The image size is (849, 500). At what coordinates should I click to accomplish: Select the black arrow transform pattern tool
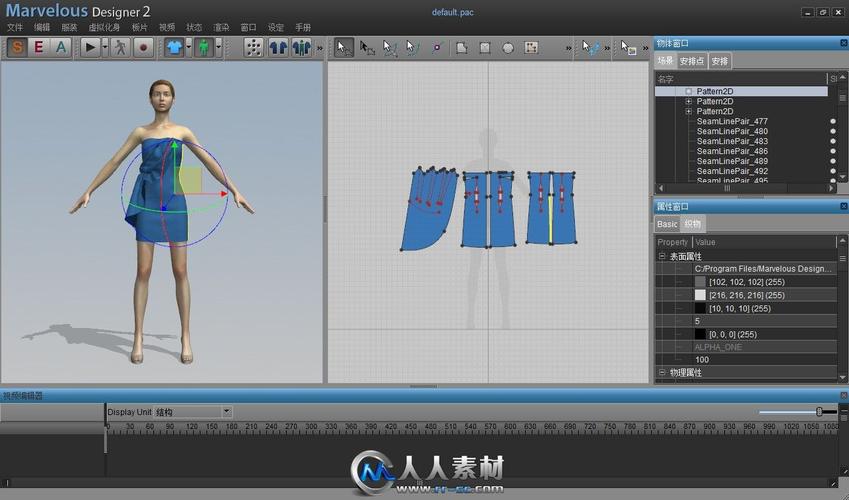(367, 48)
